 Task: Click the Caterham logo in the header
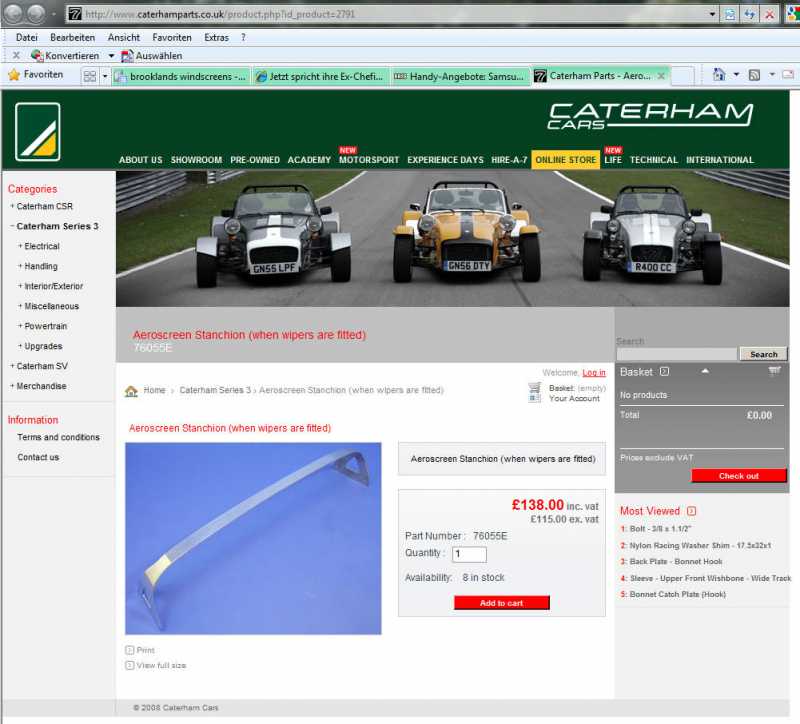click(38, 131)
